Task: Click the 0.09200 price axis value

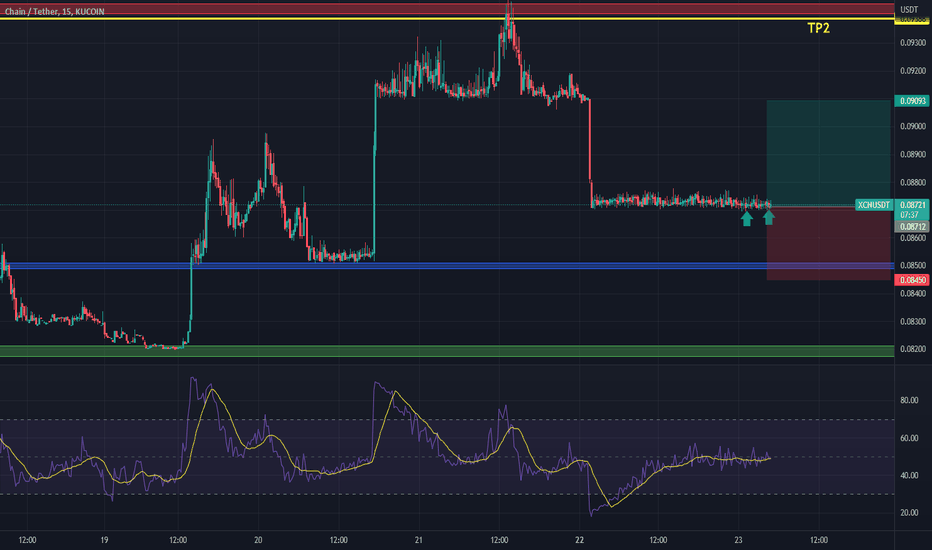Action: pyautogui.click(x=912, y=71)
